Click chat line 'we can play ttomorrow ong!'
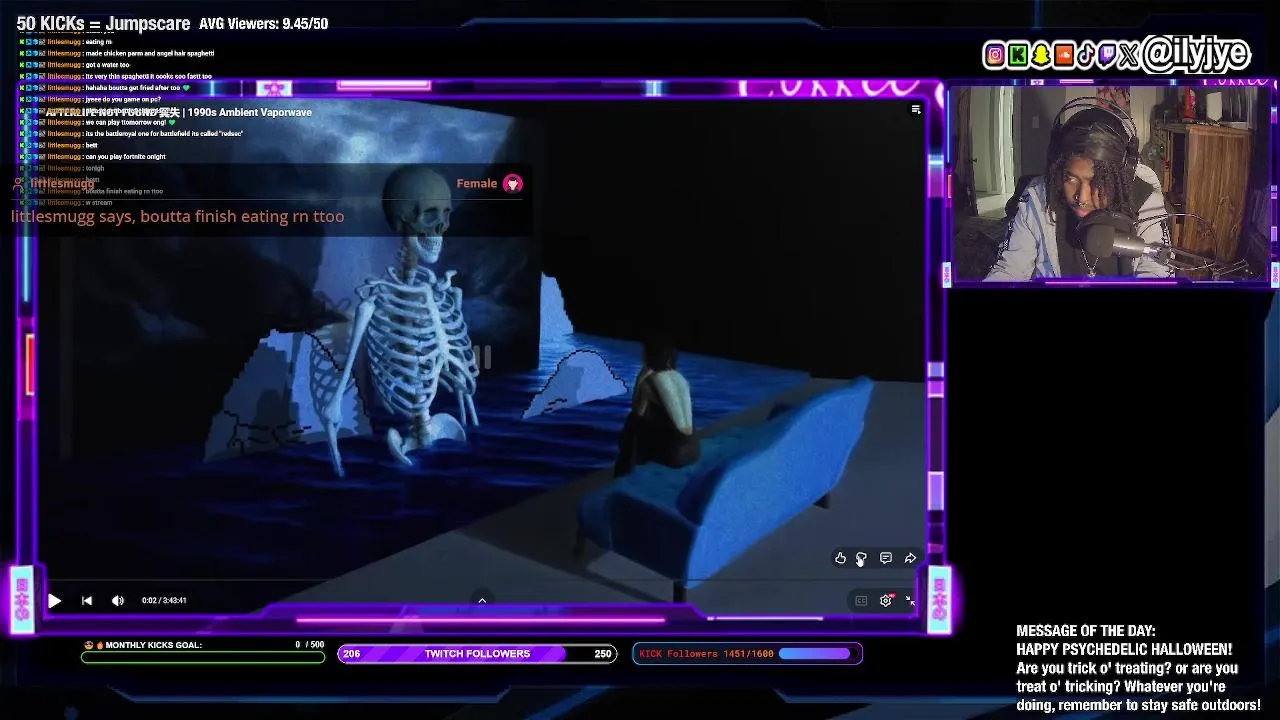The image size is (1280, 720). (x=125, y=122)
